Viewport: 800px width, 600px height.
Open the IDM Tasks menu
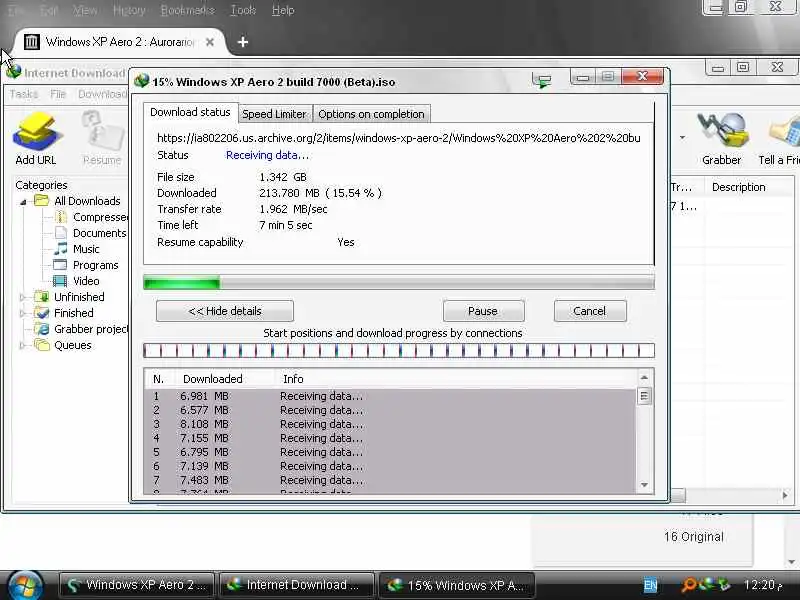point(24,94)
